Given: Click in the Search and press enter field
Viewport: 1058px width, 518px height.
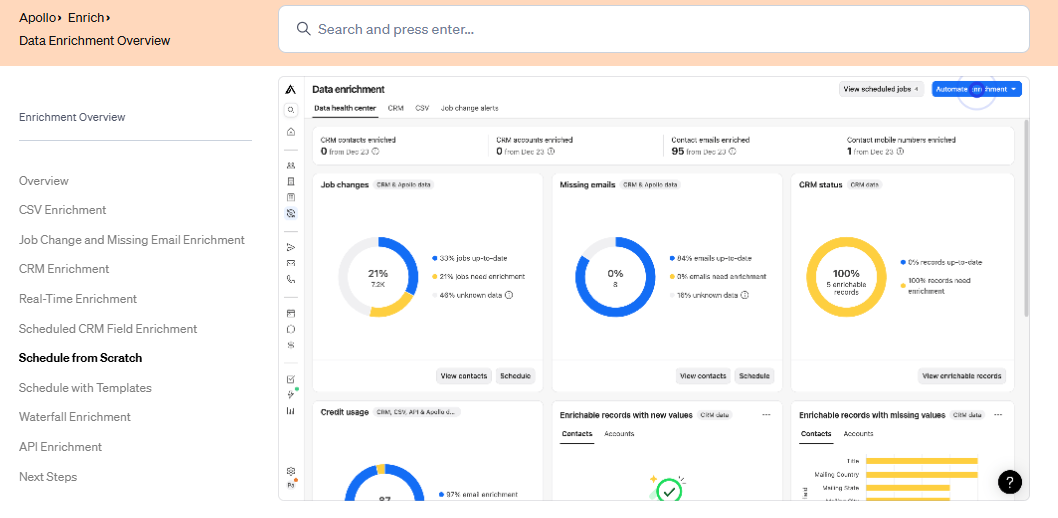Looking at the screenshot, I should (x=654, y=29).
